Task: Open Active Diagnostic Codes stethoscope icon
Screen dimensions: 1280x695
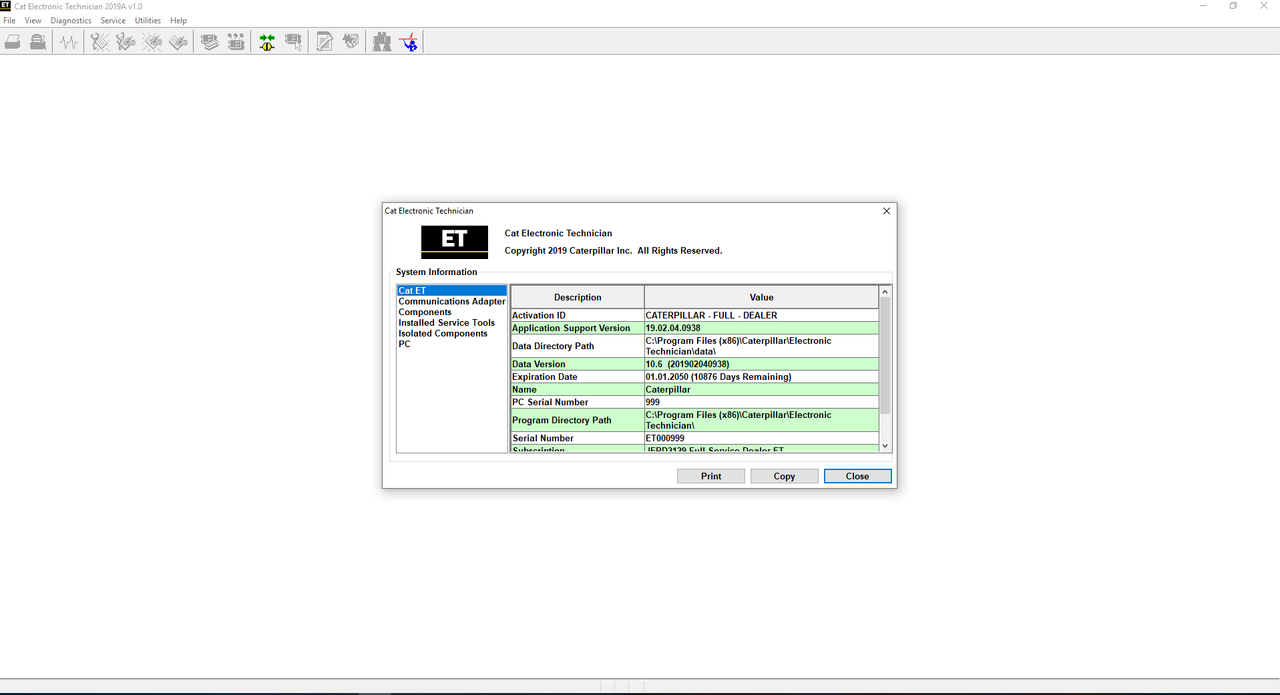Action: click(100, 42)
